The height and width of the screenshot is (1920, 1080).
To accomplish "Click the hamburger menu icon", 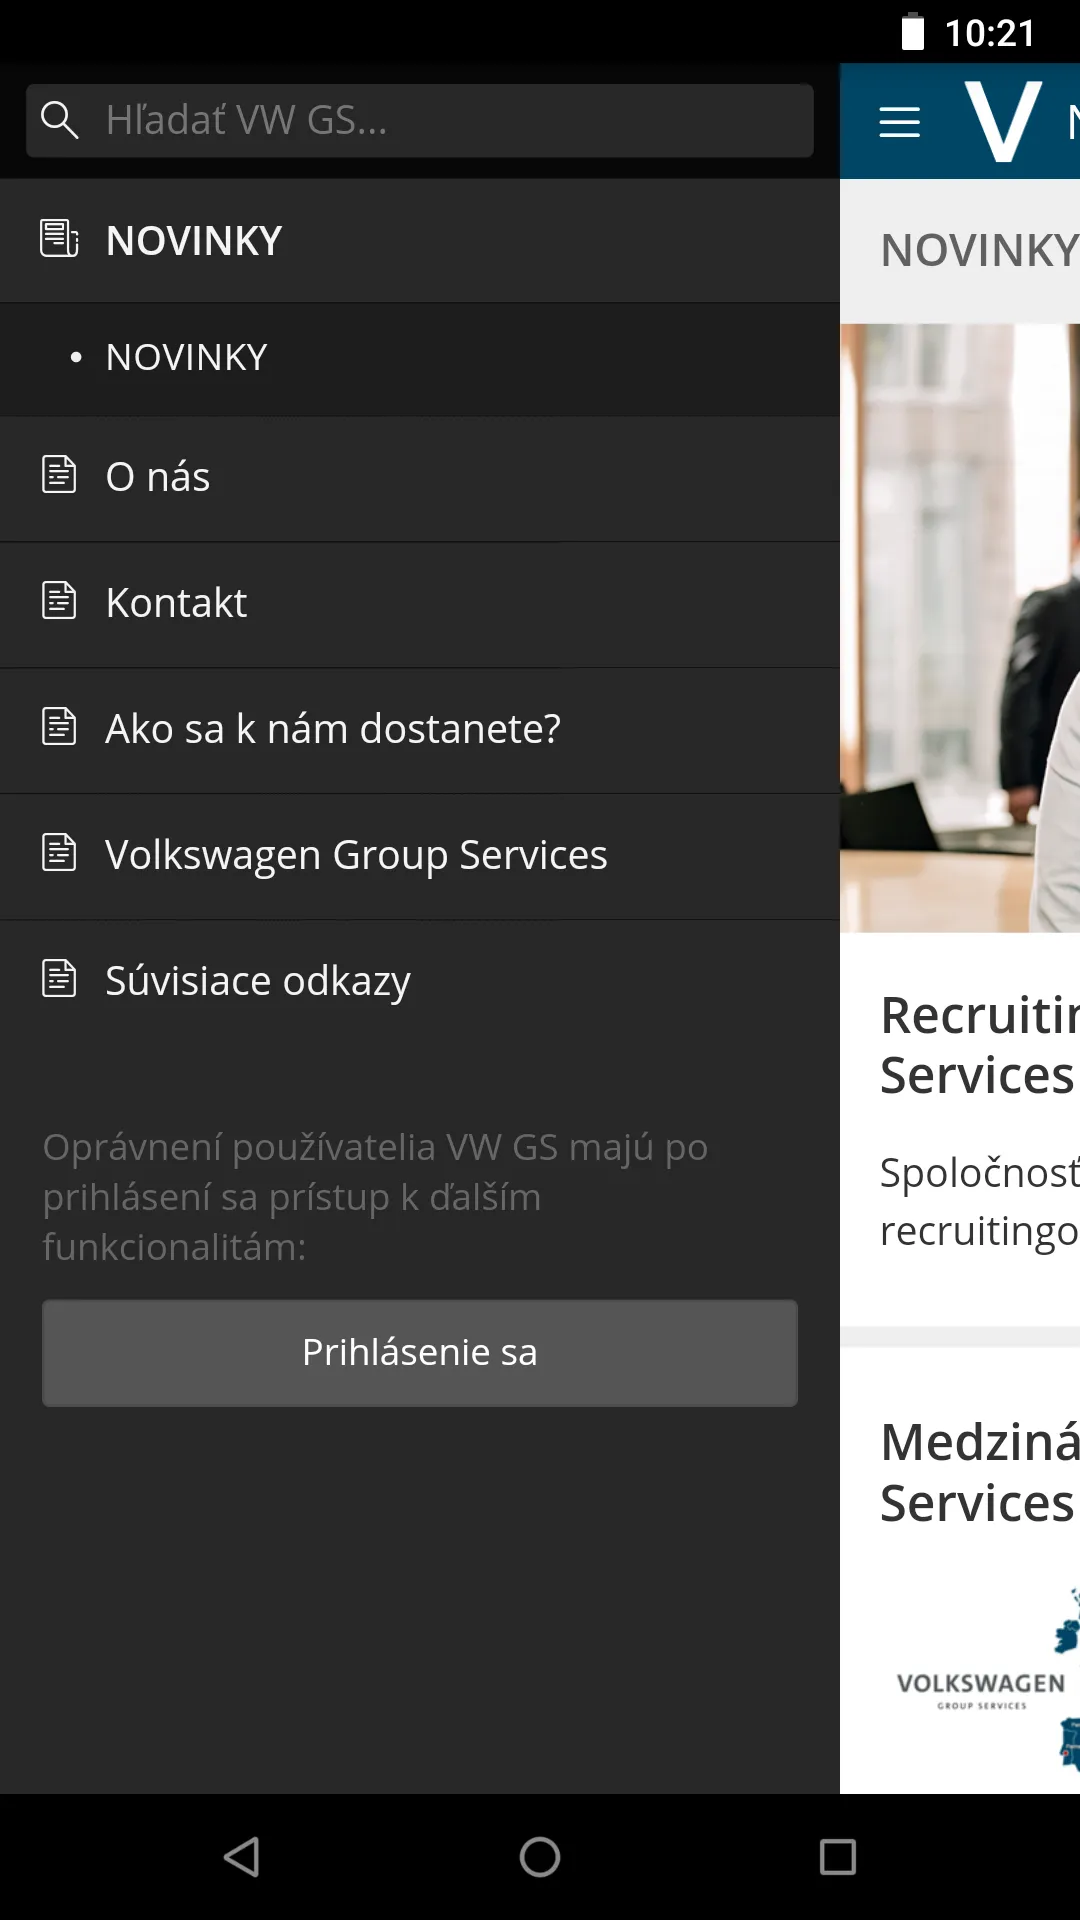I will point(899,122).
